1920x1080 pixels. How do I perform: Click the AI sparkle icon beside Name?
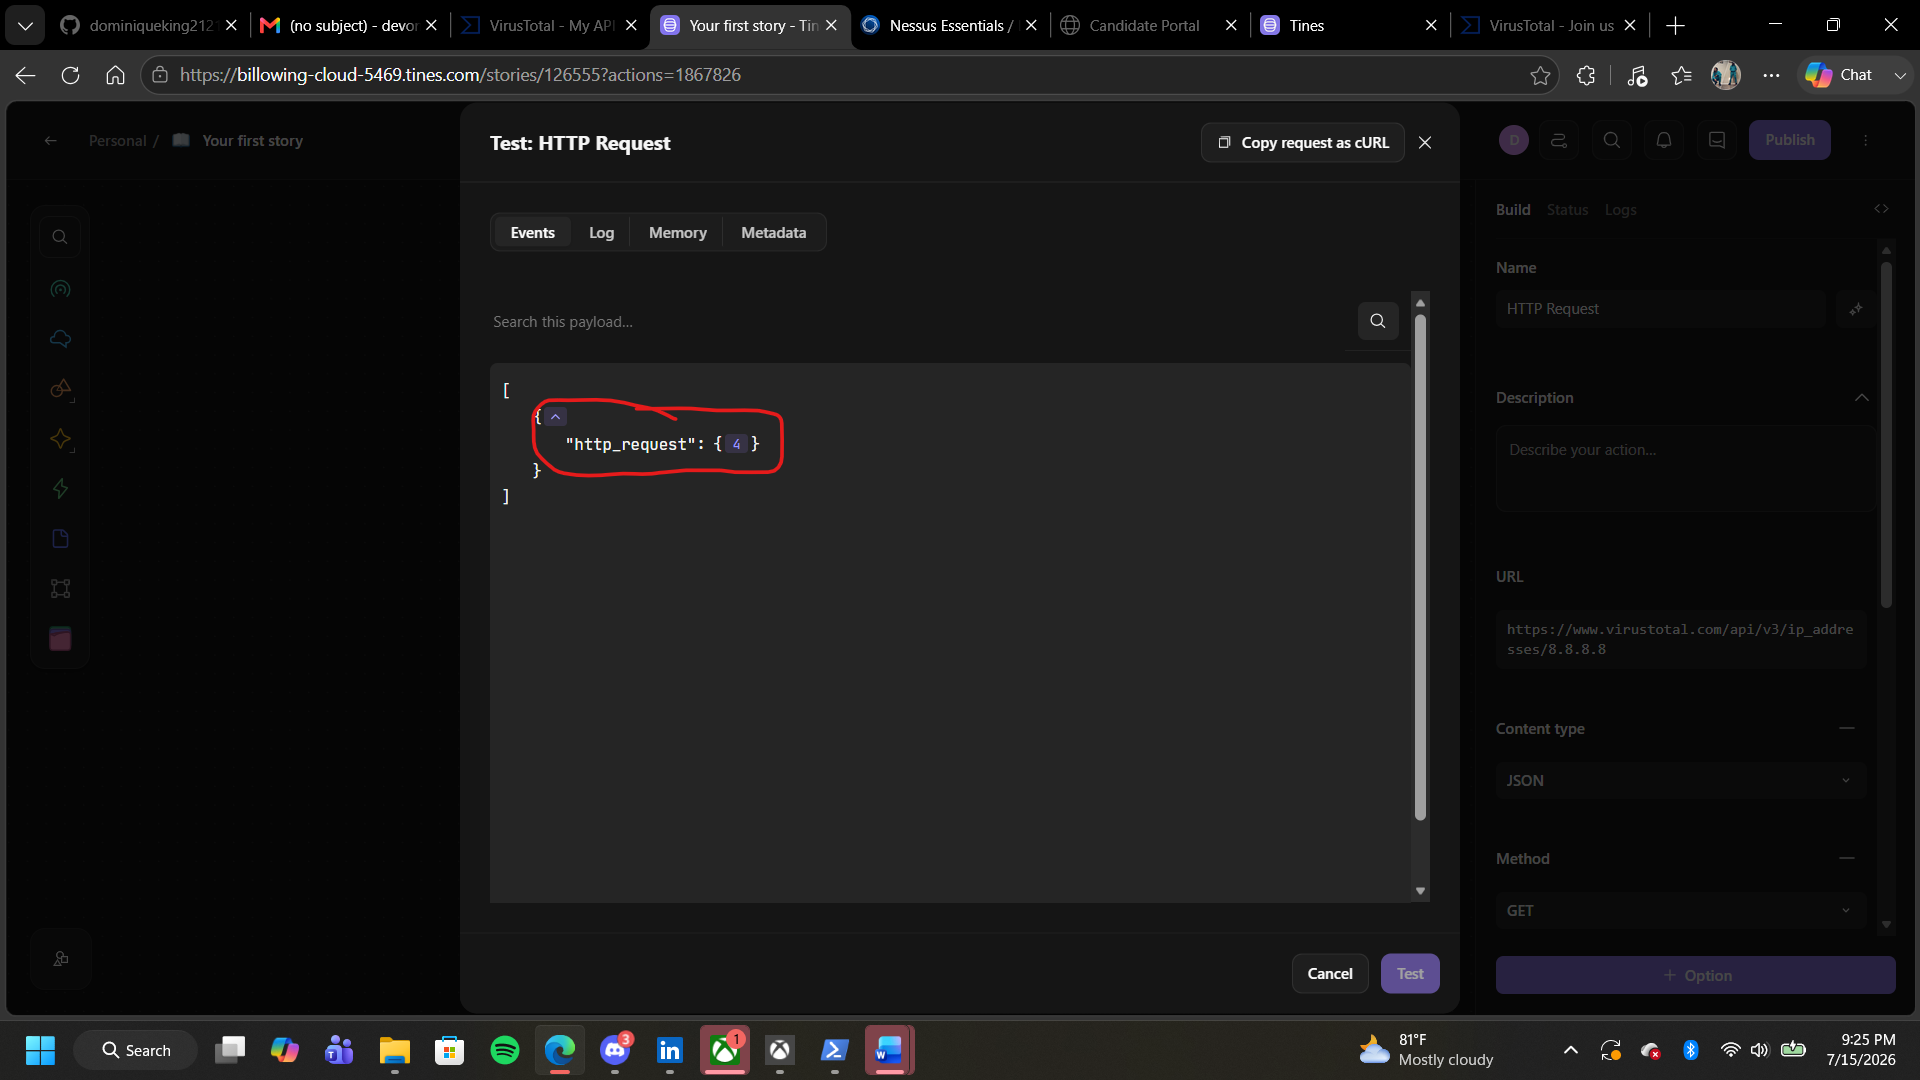pos(1856,309)
